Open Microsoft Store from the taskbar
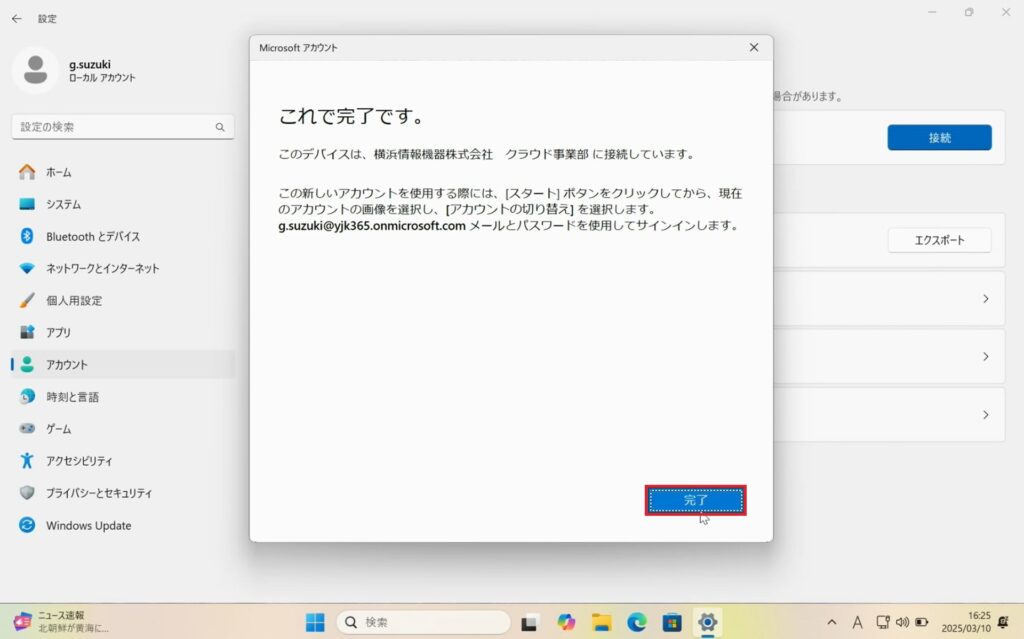The height and width of the screenshot is (639, 1024). click(x=672, y=623)
